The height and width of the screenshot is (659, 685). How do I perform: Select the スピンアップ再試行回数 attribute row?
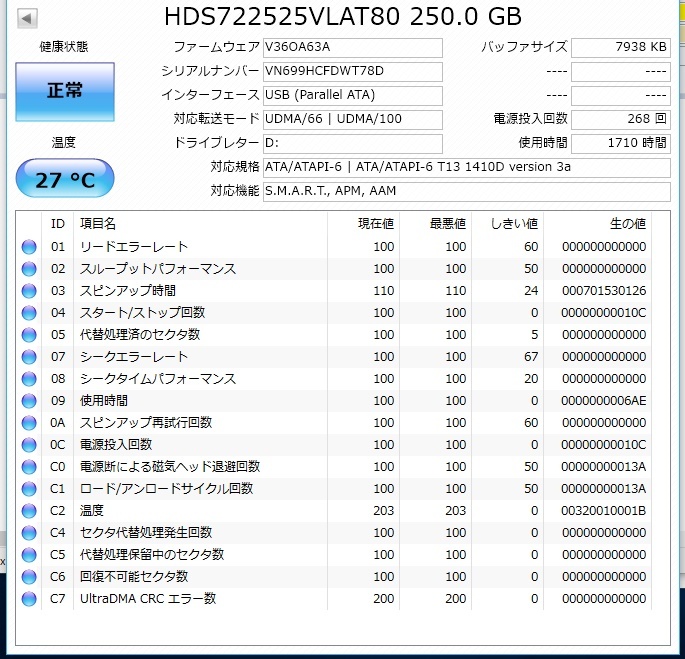[x=335, y=423]
